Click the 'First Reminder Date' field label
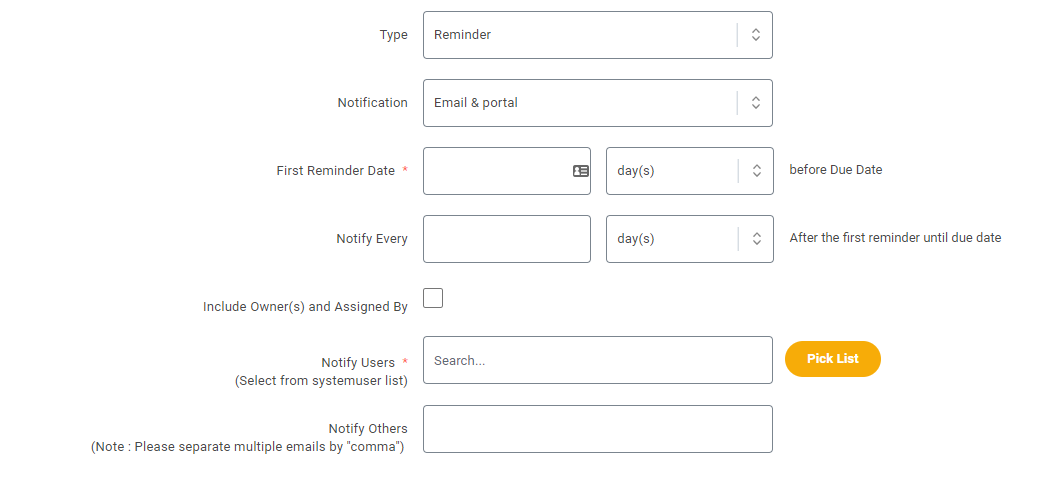The image size is (1044, 495). point(336,171)
